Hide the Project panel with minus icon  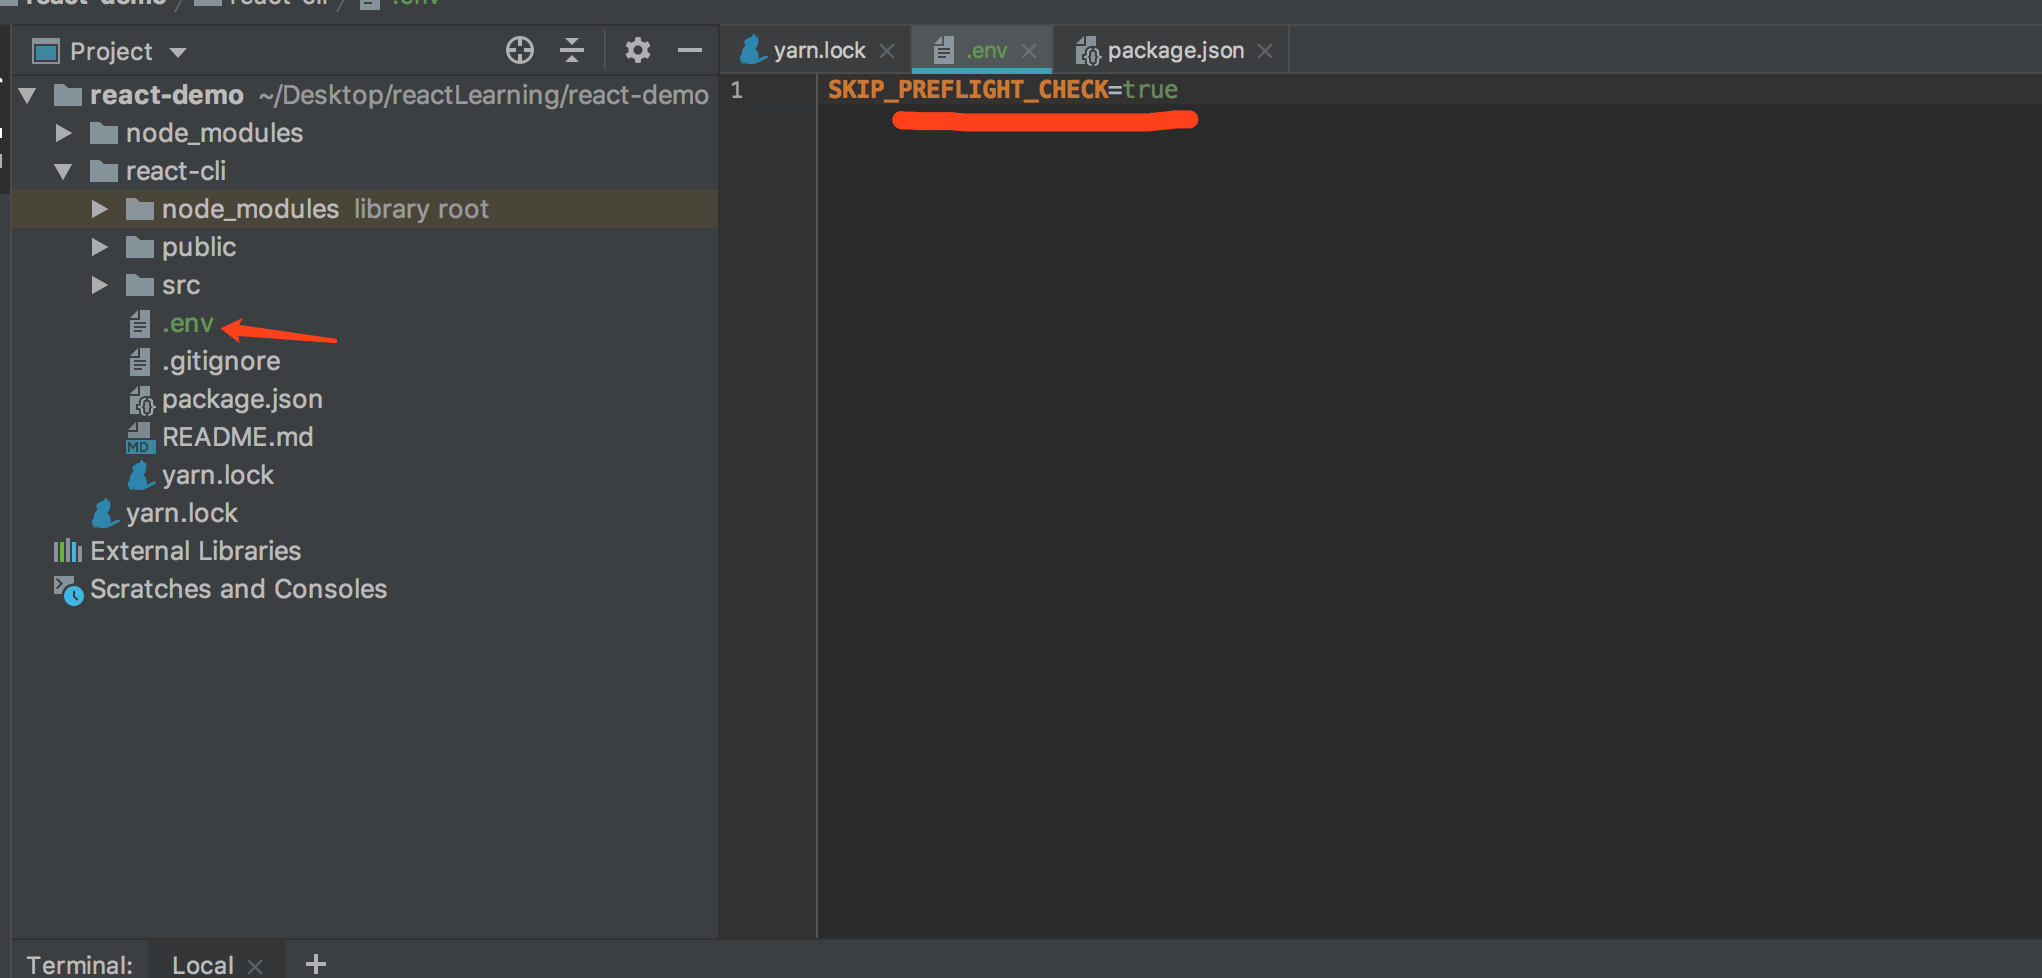690,50
